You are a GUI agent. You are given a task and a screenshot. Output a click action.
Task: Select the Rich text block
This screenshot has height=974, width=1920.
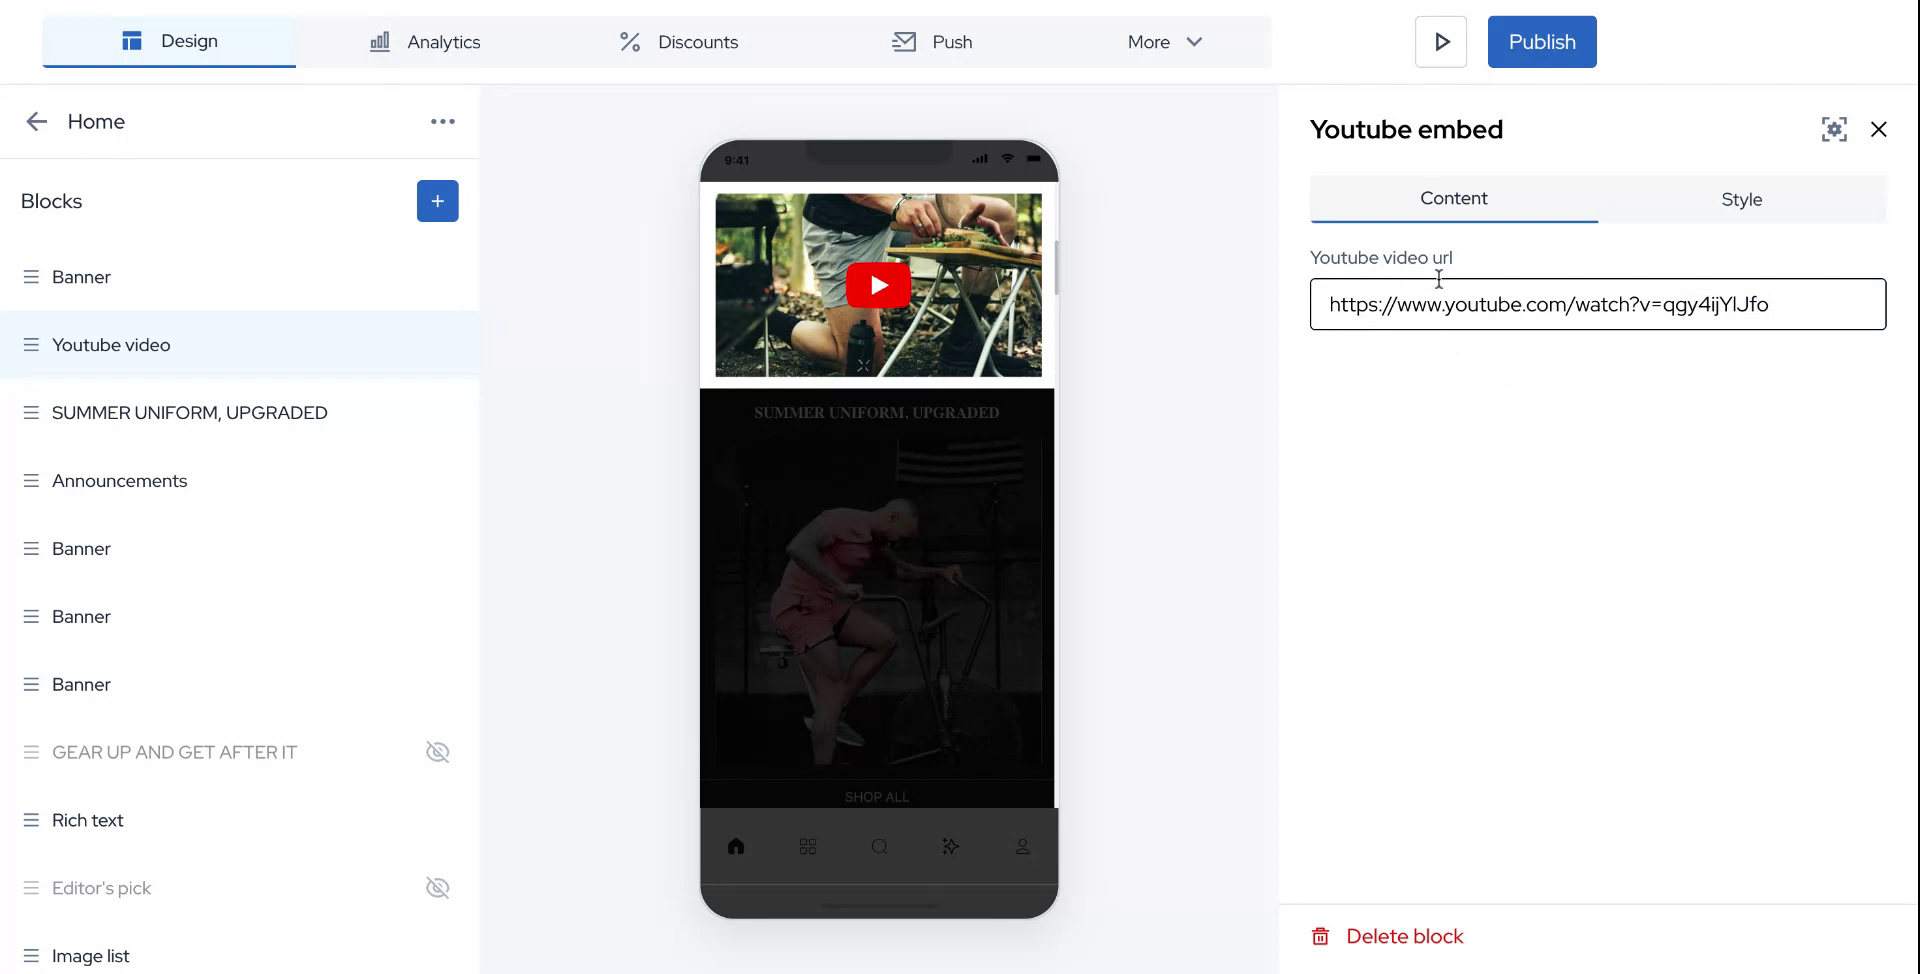click(x=87, y=819)
